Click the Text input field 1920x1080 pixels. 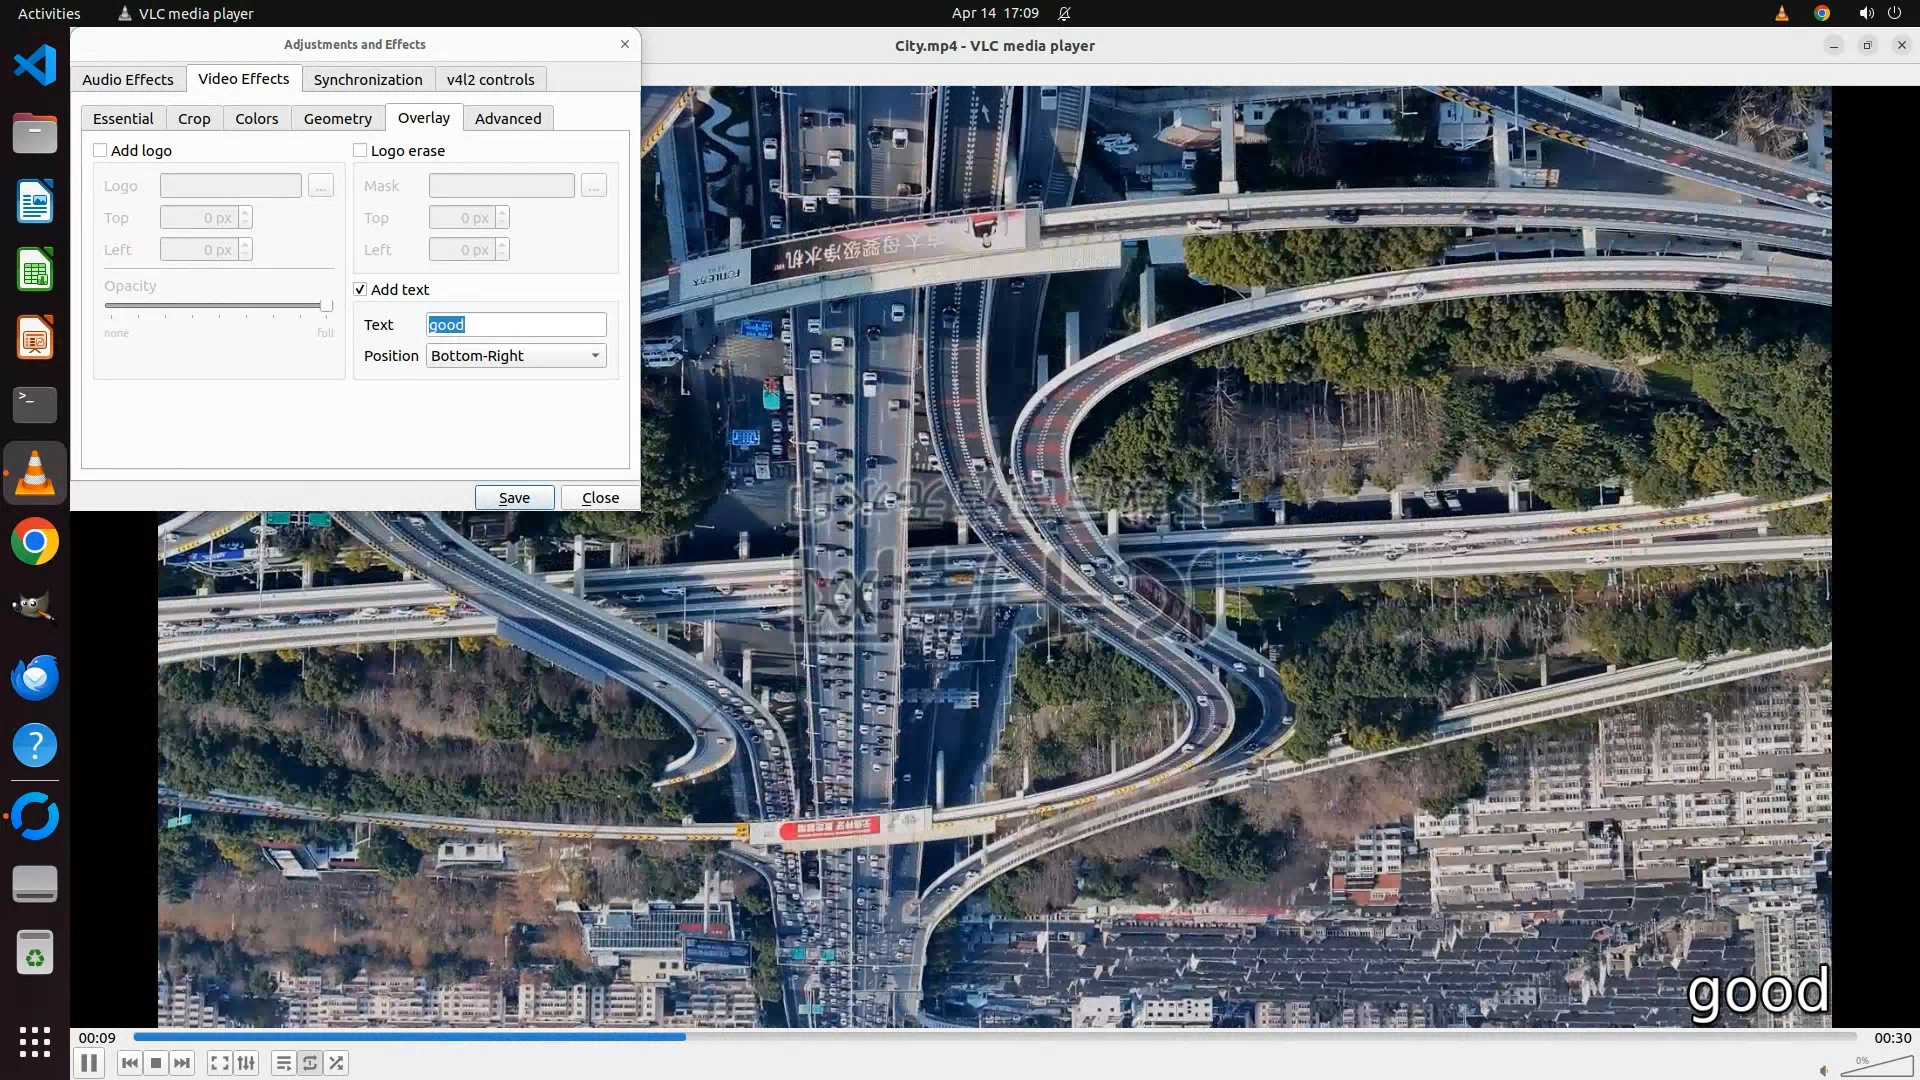(x=516, y=325)
